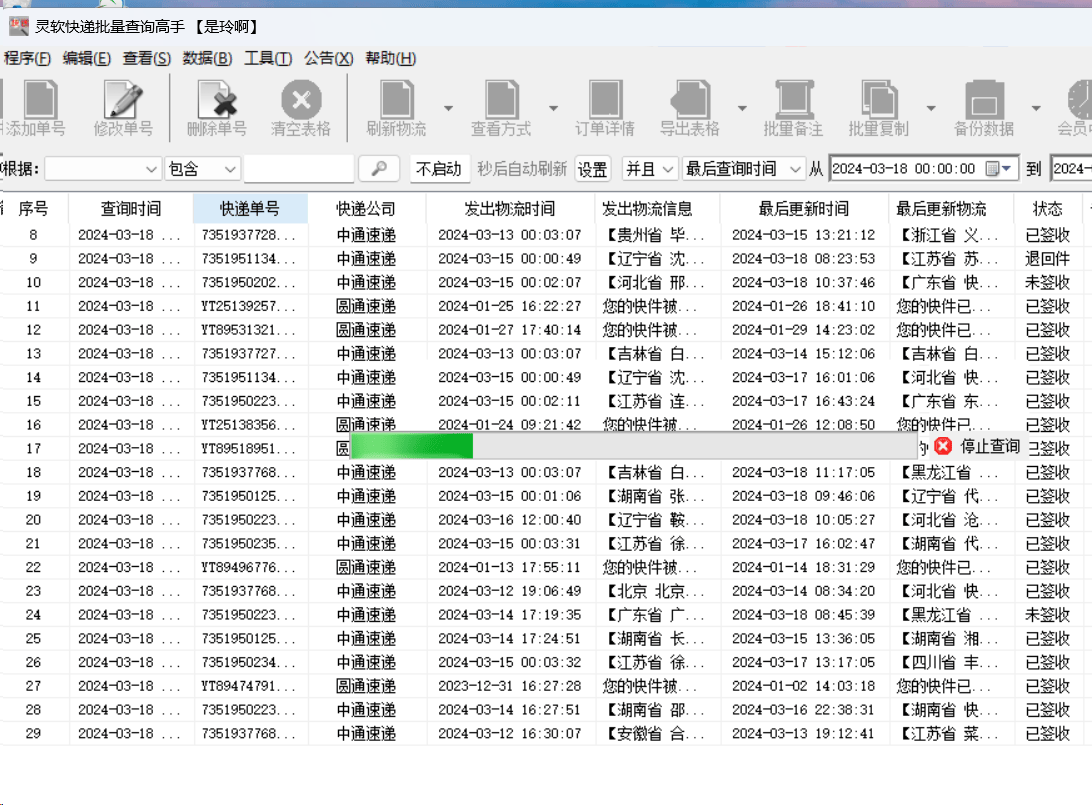The image size is (1092, 805).
Task: Select tracking number YT89496776 in row 22
Action: click(x=249, y=567)
